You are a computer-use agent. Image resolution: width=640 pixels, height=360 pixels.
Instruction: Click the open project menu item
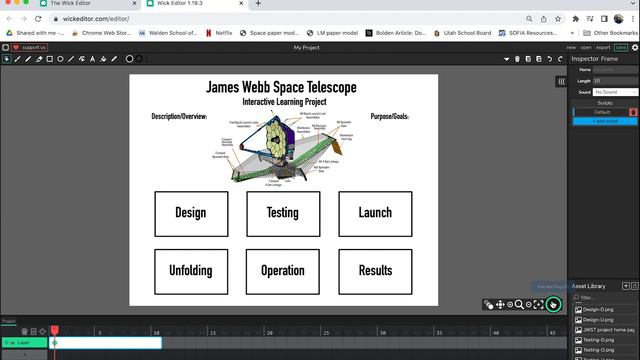click(x=586, y=48)
